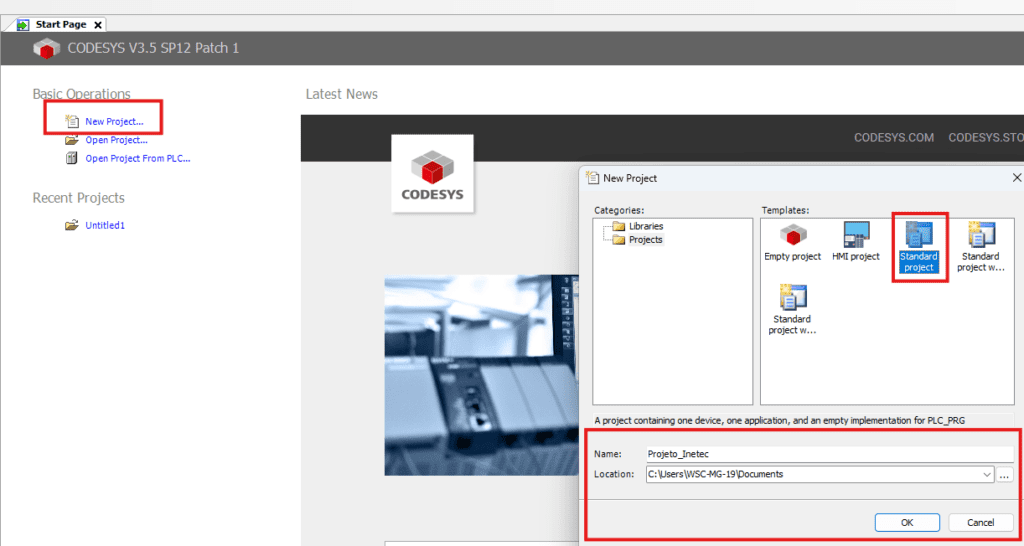Click Open Project From PLC link
Screen dimensions: 1024x546
click(x=138, y=158)
